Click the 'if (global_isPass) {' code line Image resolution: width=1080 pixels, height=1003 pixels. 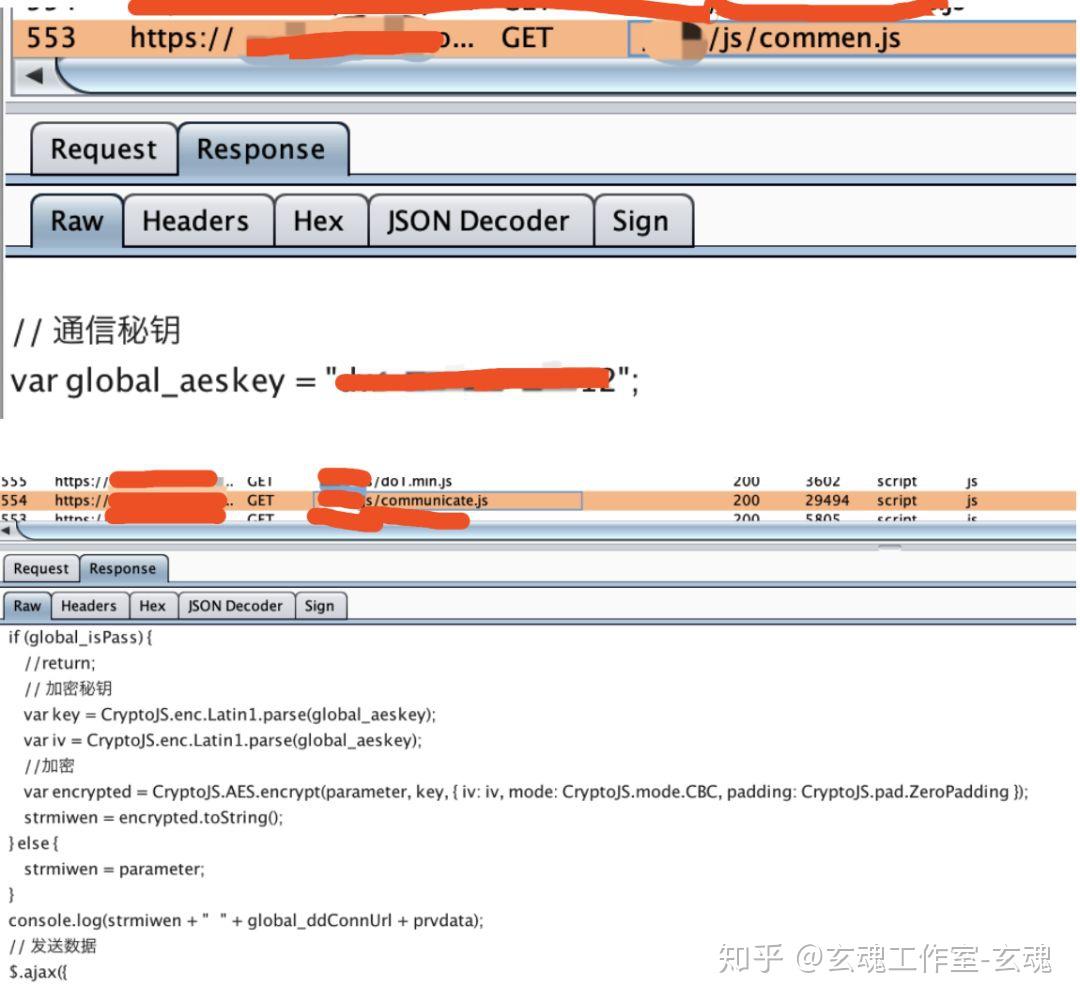pos(81,637)
